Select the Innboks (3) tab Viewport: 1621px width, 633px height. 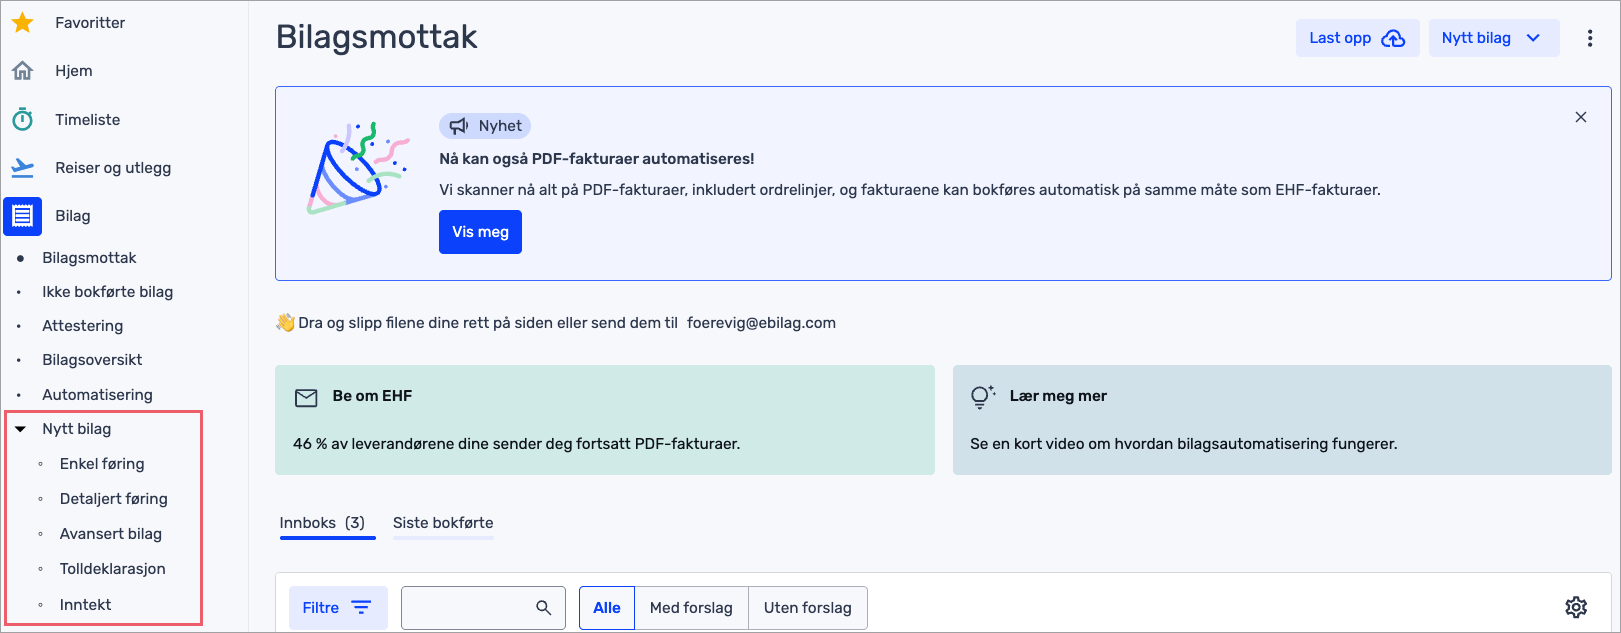[322, 523]
